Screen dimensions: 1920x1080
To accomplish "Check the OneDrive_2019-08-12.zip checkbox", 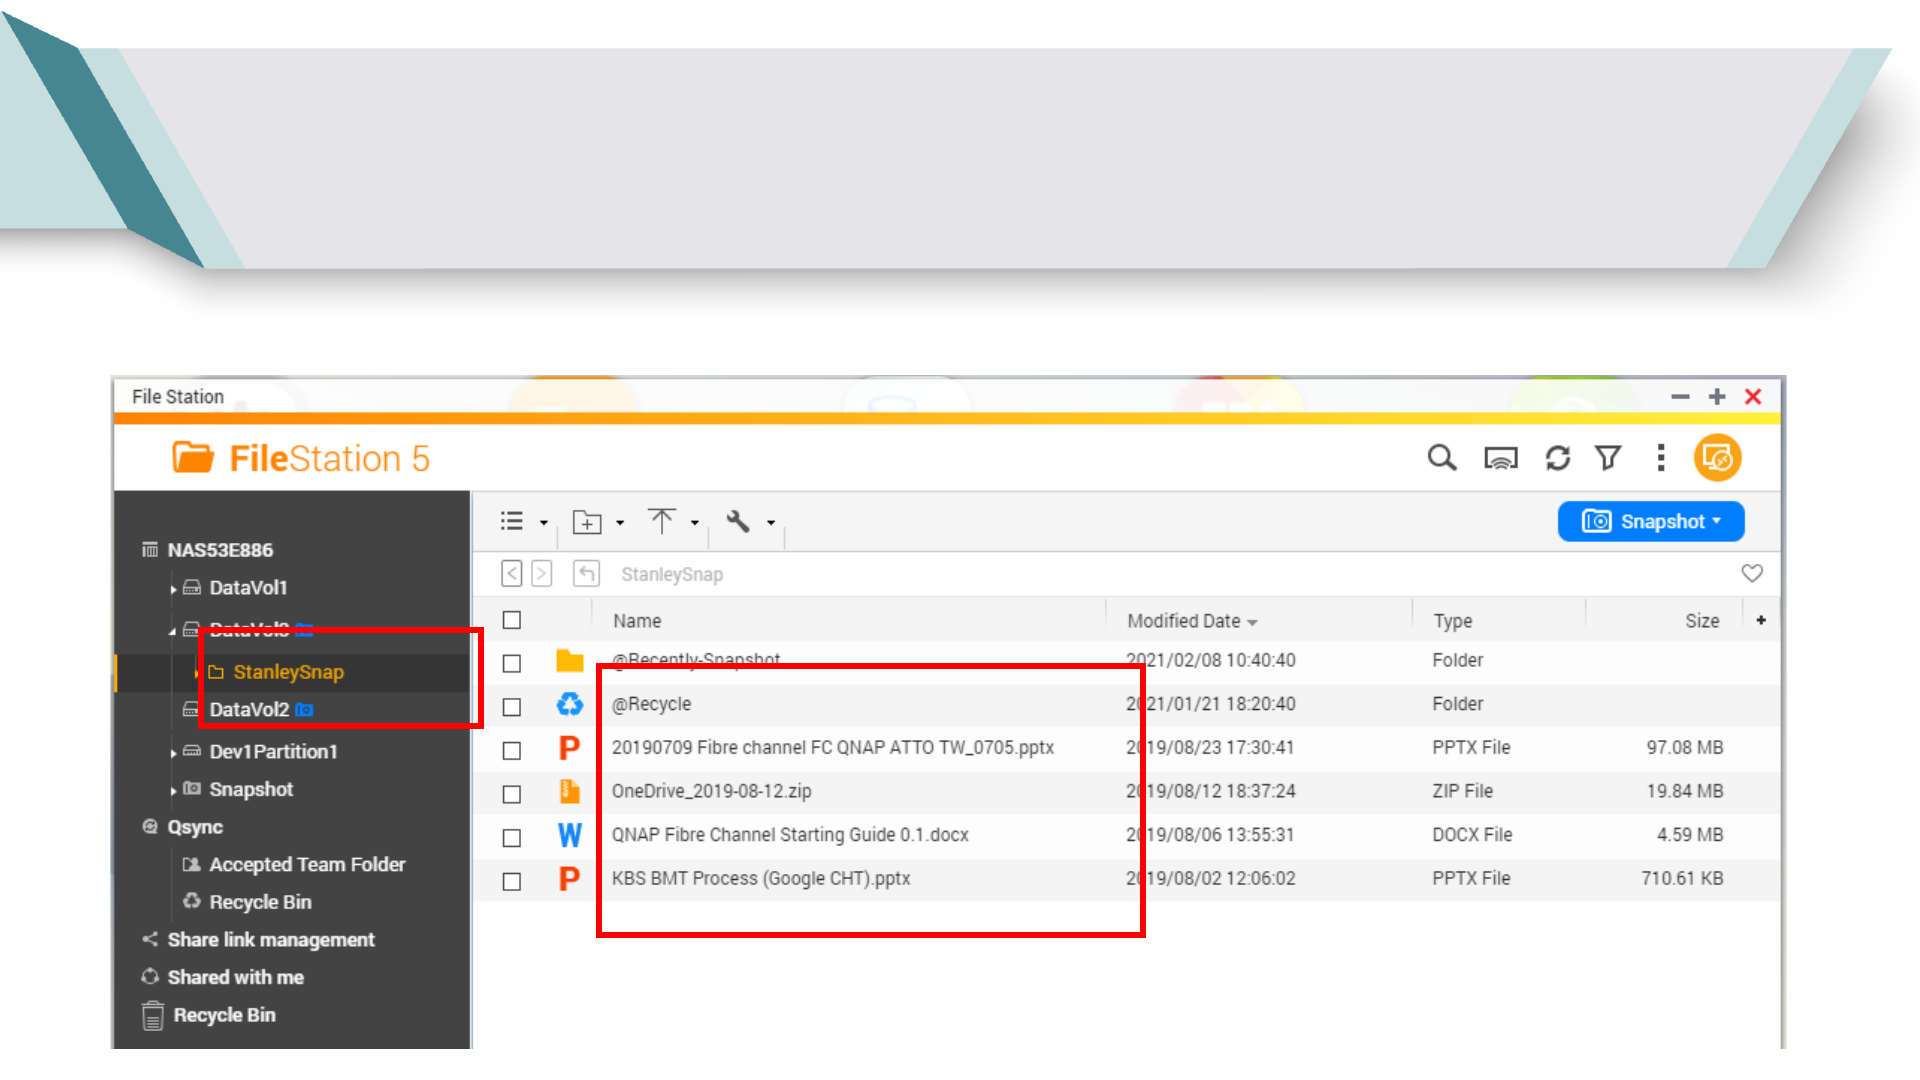I will [512, 795].
